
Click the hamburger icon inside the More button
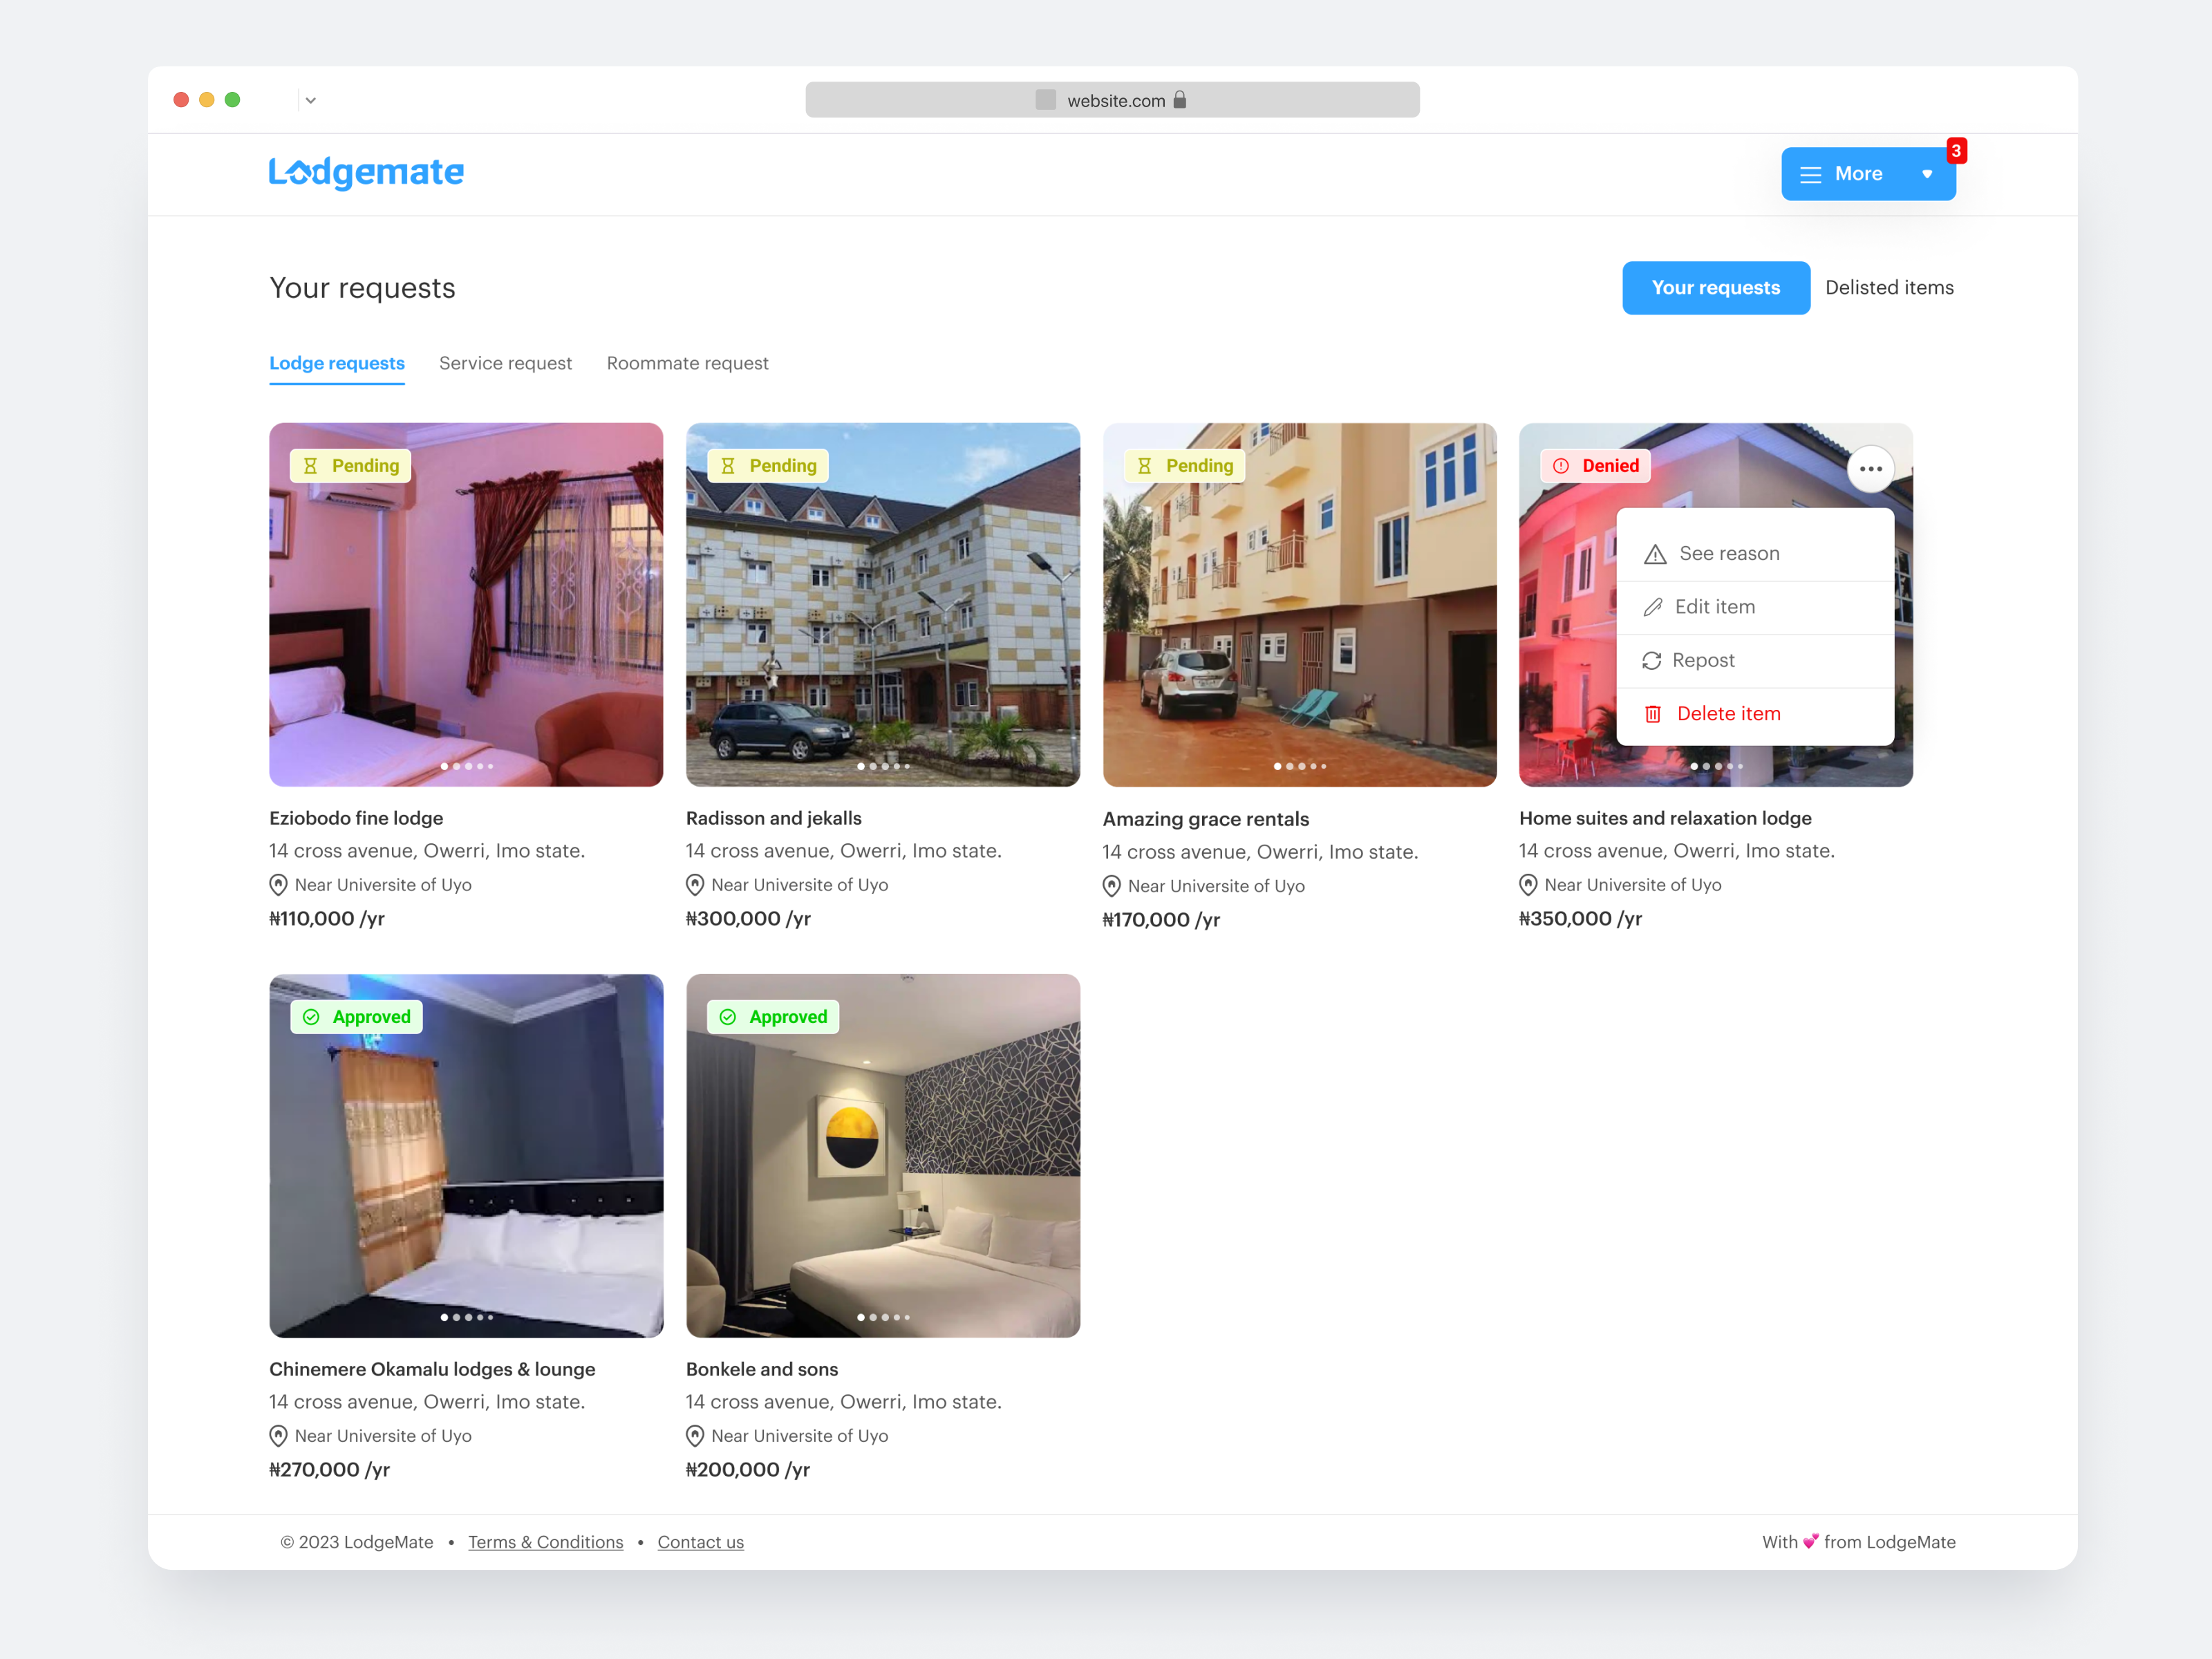(x=1810, y=173)
